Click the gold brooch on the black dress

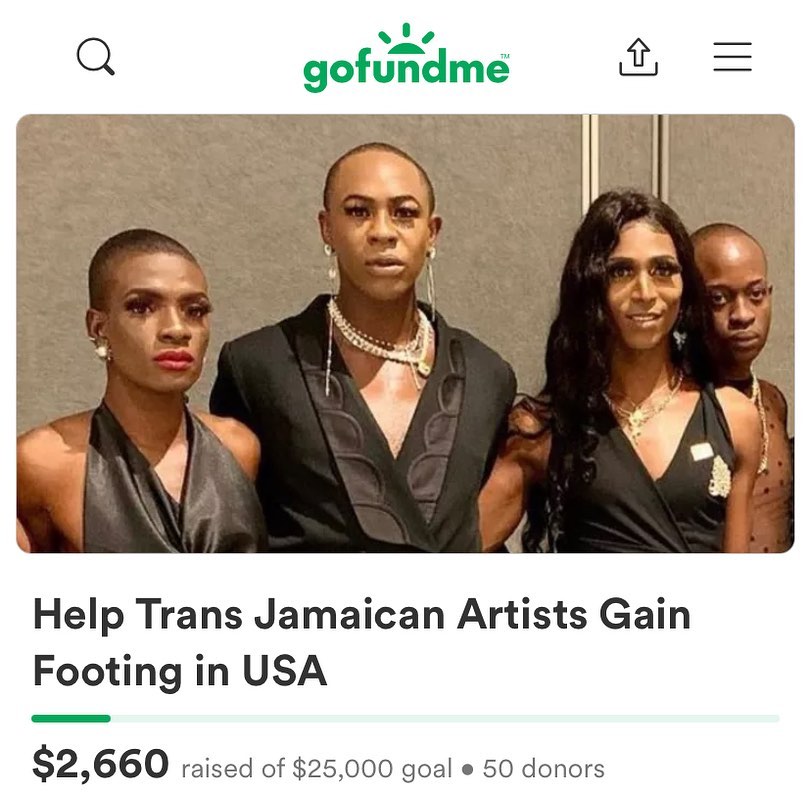coord(720,476)
